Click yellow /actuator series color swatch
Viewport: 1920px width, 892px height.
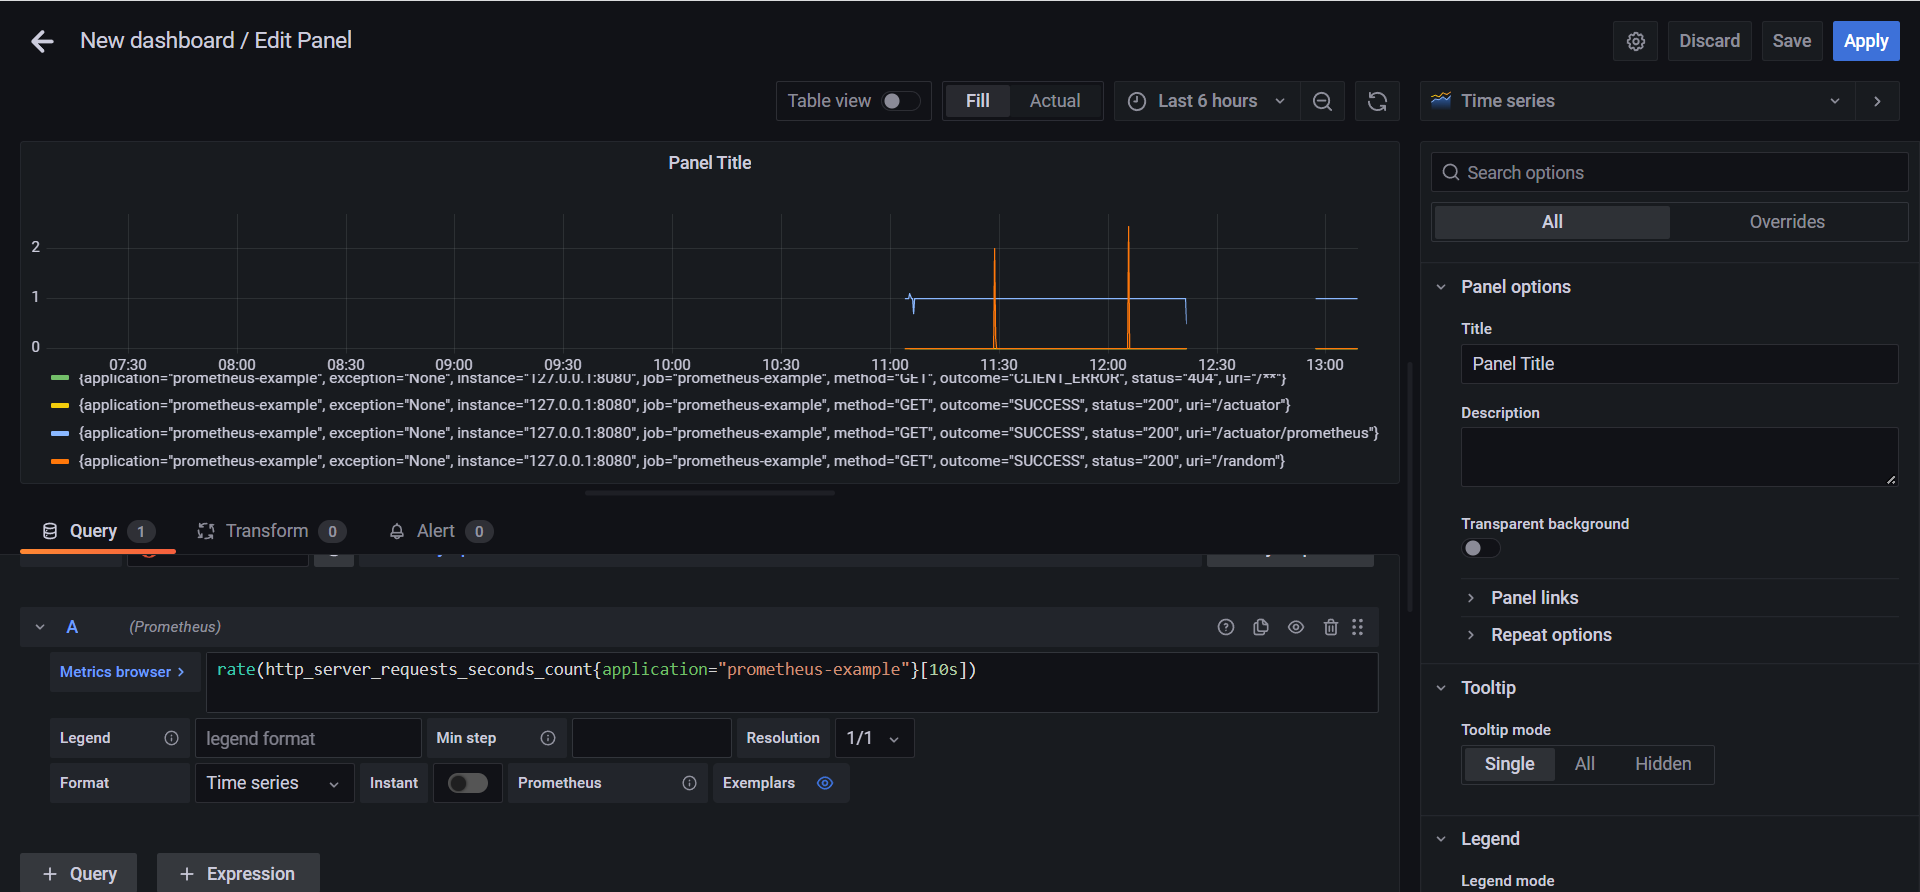pos(60,406)
